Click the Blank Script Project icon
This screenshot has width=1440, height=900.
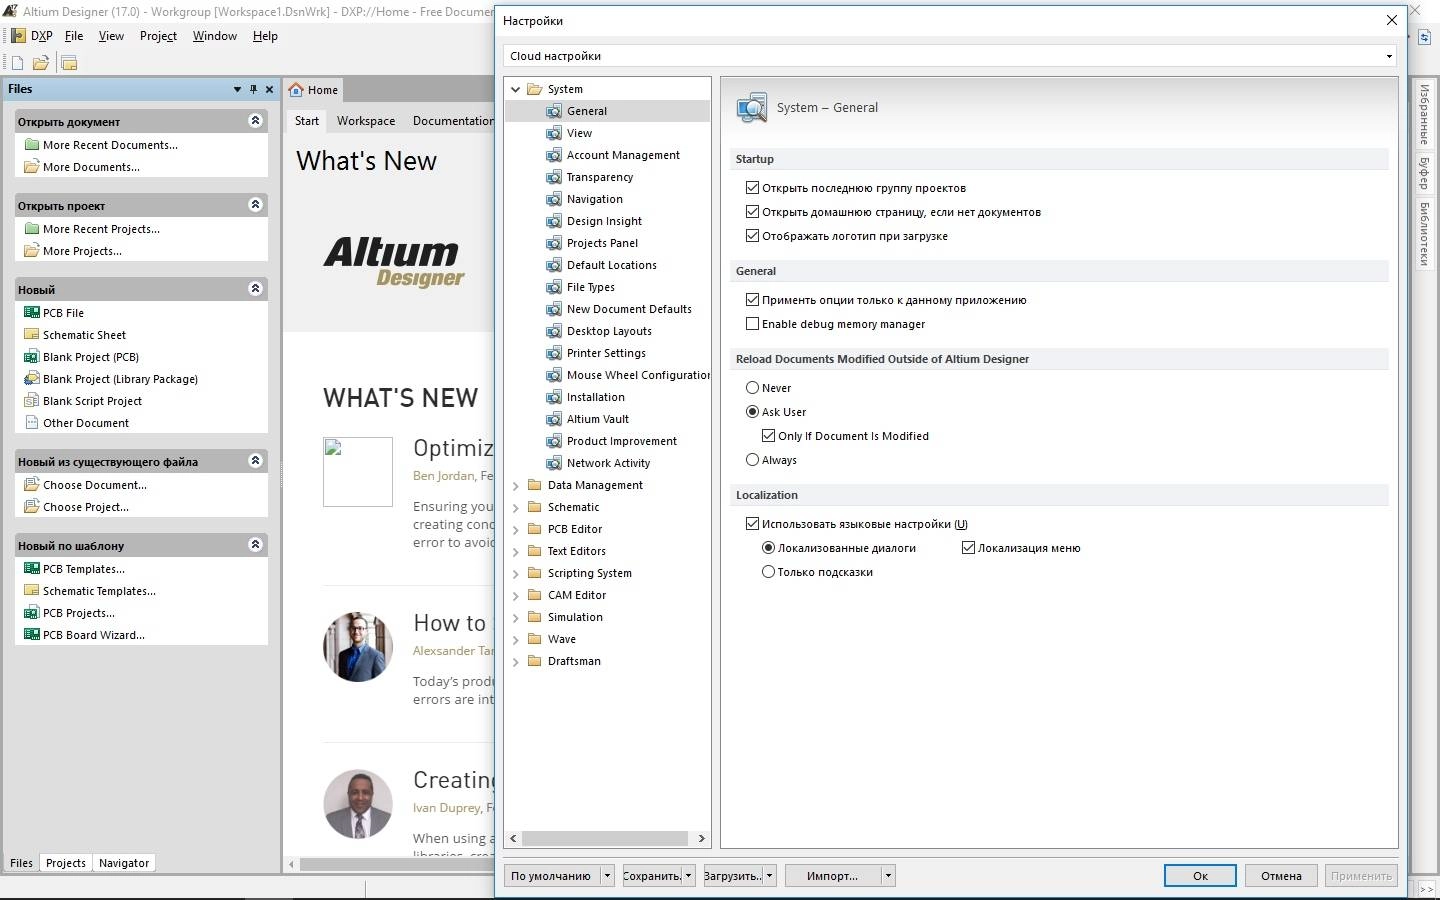(32, 401)
